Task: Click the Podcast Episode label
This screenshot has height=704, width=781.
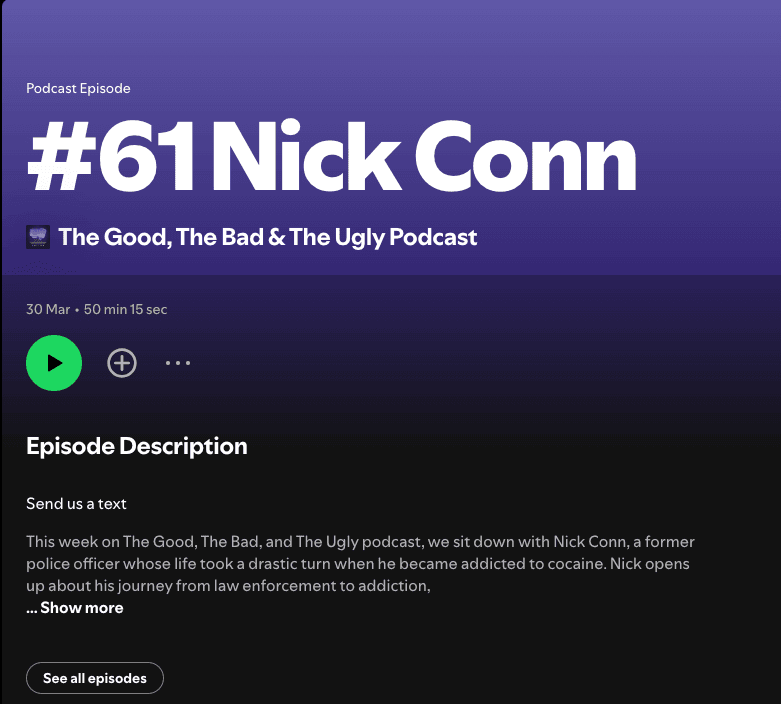Action: point(78,89)
